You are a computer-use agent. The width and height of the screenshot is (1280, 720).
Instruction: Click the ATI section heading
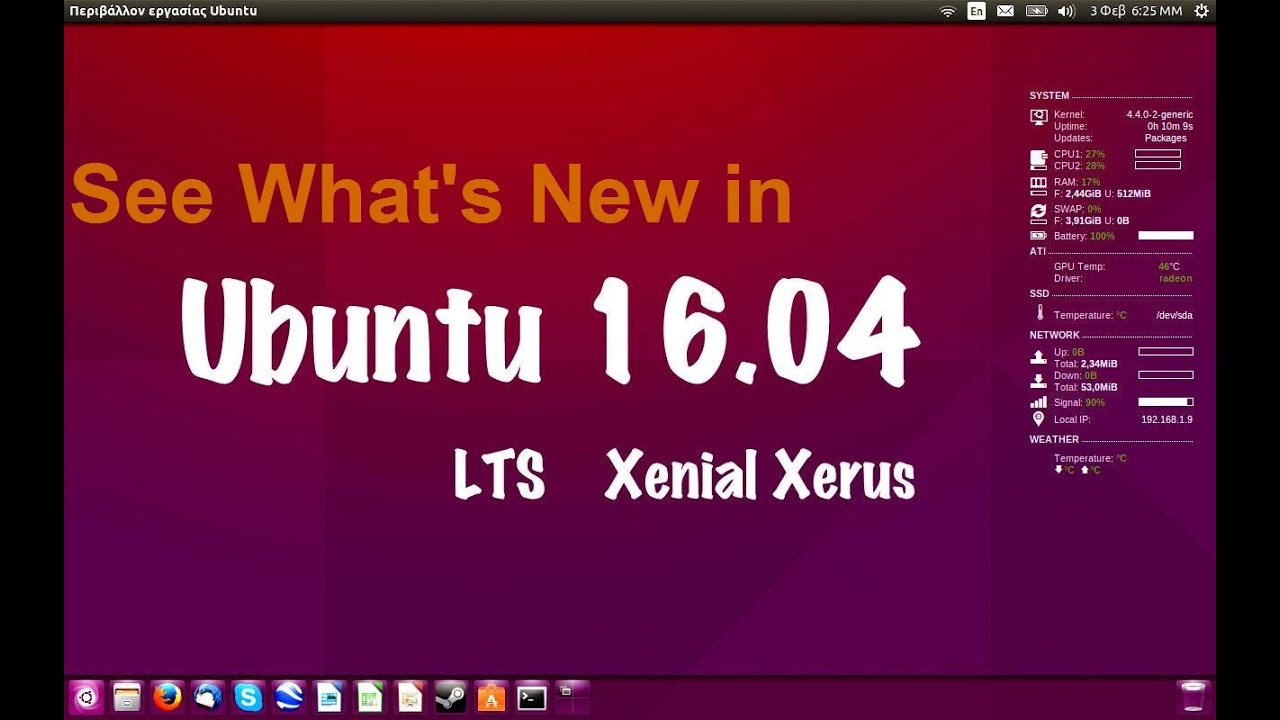pos(1038,252)
